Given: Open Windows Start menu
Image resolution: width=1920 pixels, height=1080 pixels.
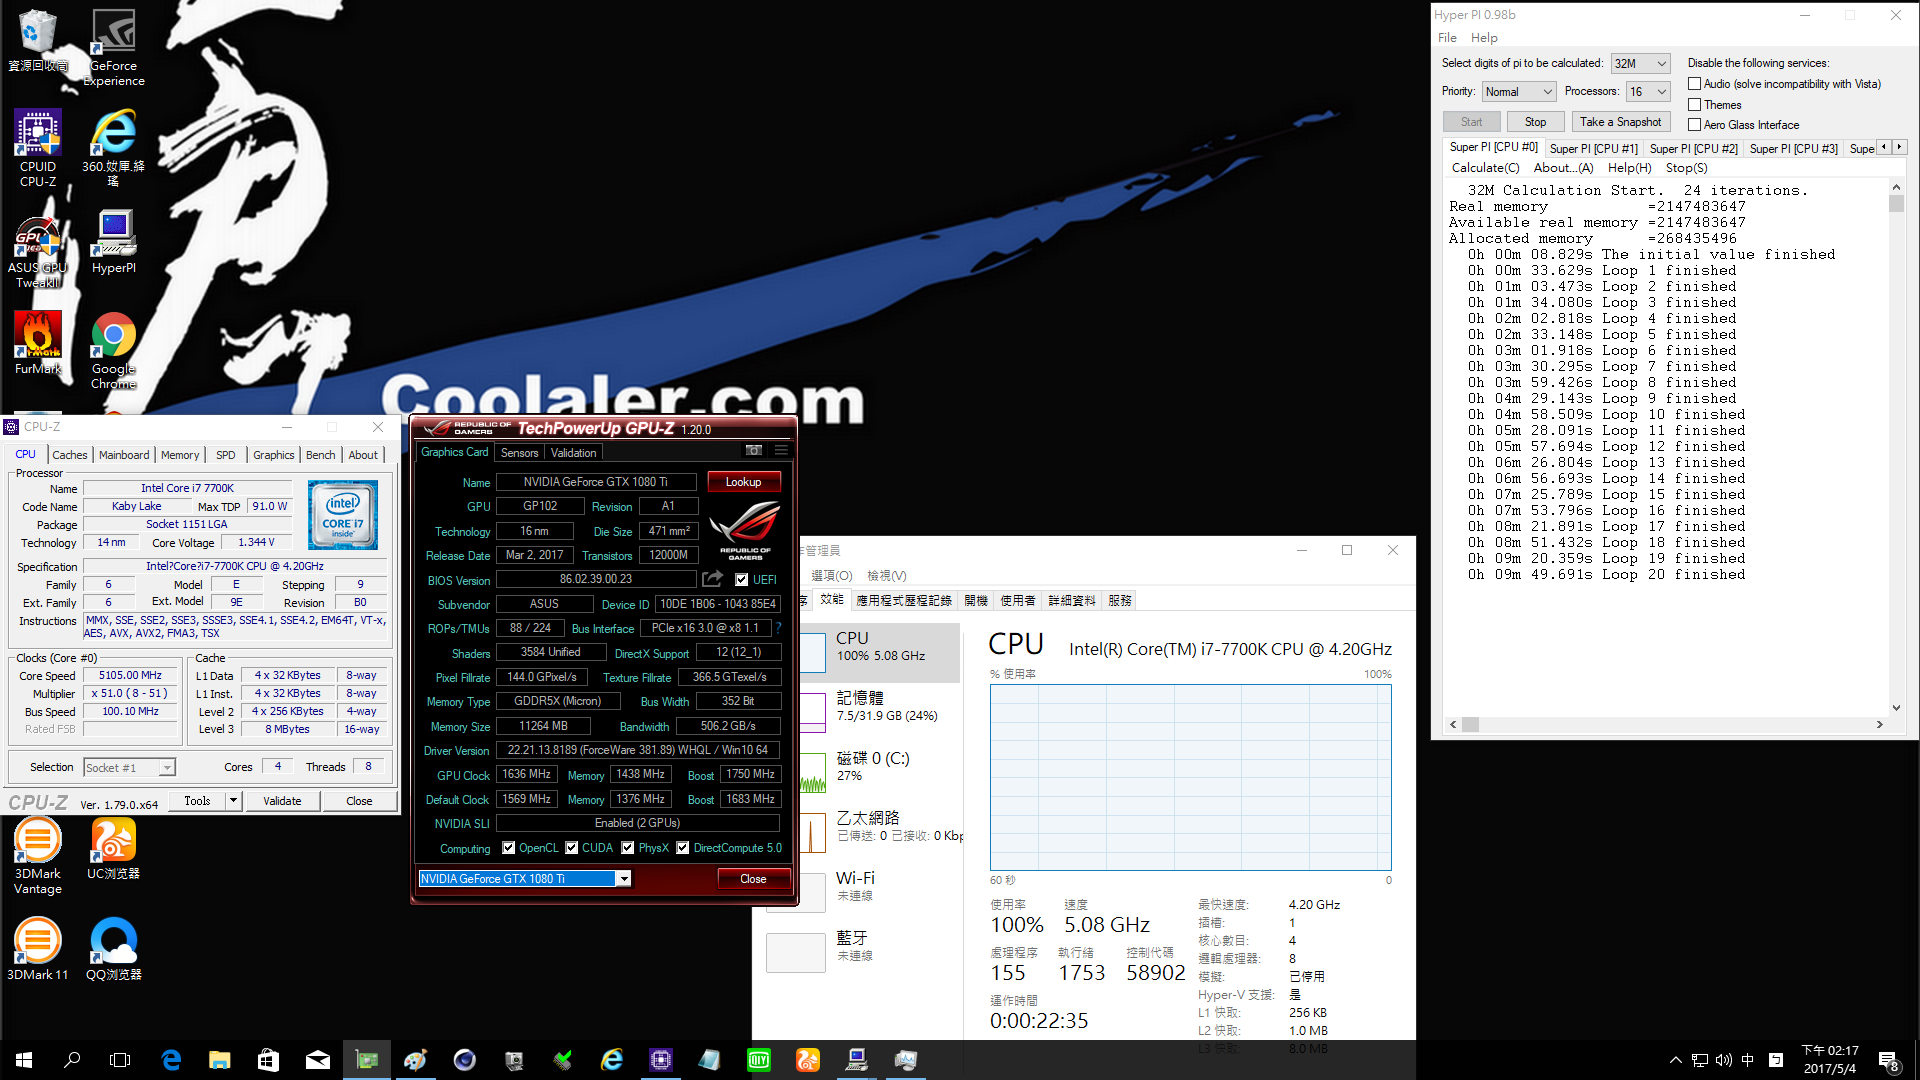Looking at the screenshot, I should point(24,1060).
